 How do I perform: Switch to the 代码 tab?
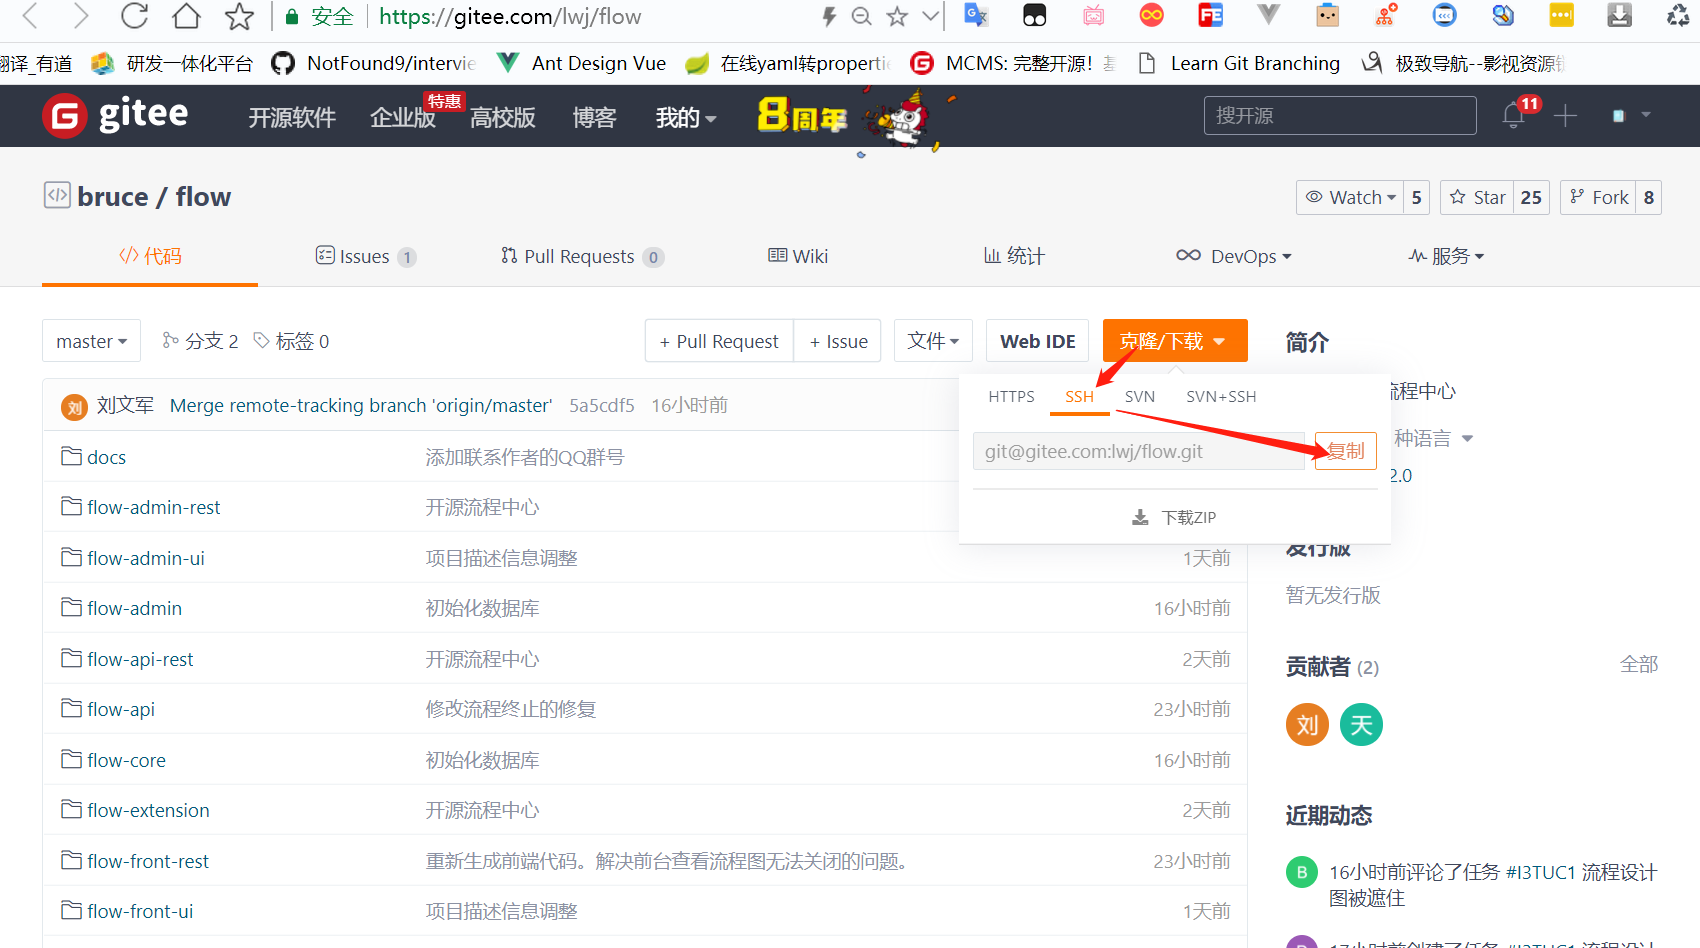150,256
